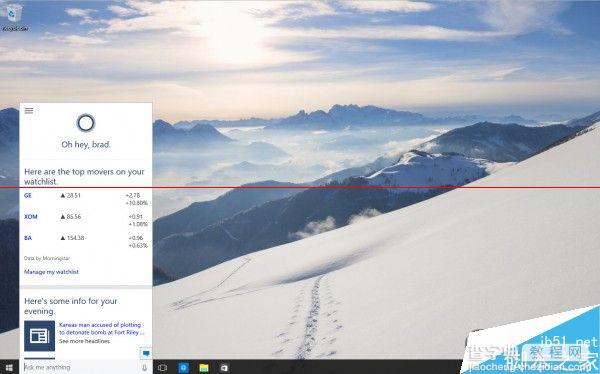Click the XOM change value +0.91
Viewport: 600px width, 374px height.
136,217
